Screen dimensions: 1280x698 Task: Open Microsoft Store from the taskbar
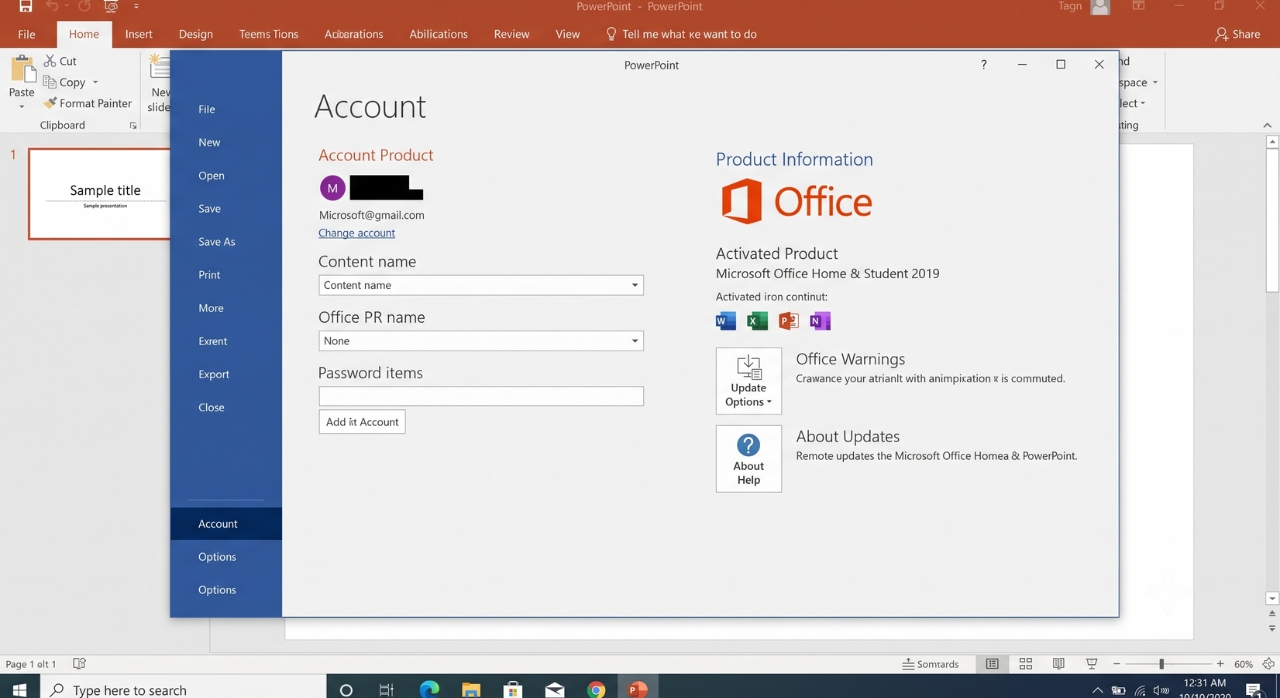point(513,689)
